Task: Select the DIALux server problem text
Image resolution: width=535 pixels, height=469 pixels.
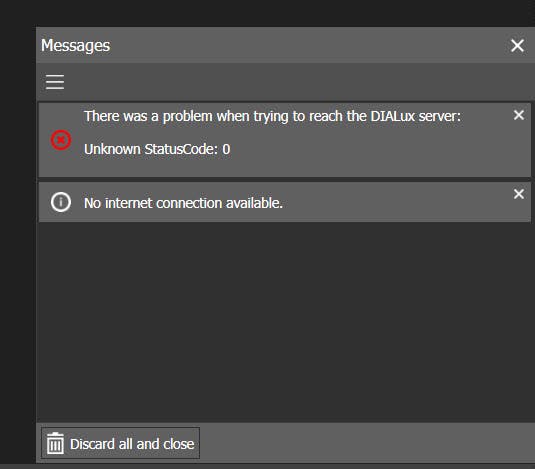Action: click(x=272, y=116)
